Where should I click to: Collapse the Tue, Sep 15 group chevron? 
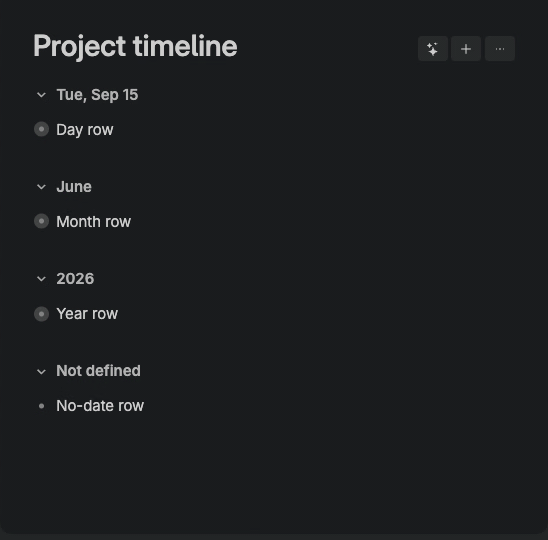(x=41, y=95)
